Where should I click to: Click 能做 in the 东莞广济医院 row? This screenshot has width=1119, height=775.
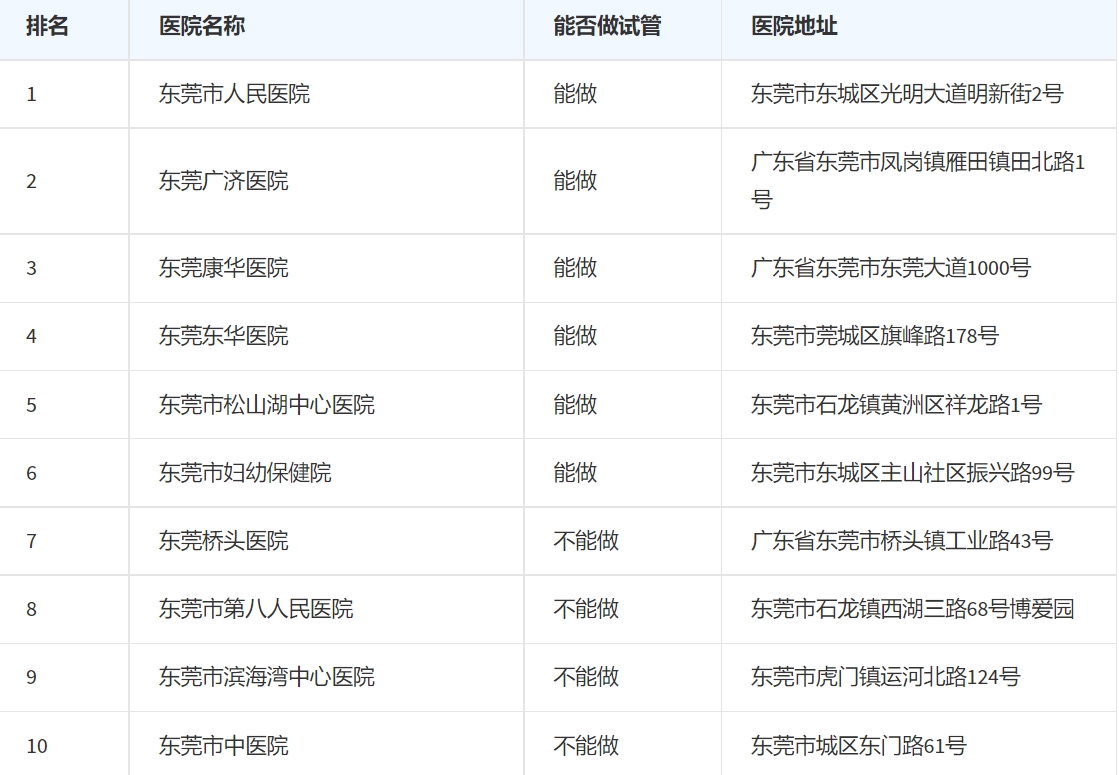click(x=575, y=181)
